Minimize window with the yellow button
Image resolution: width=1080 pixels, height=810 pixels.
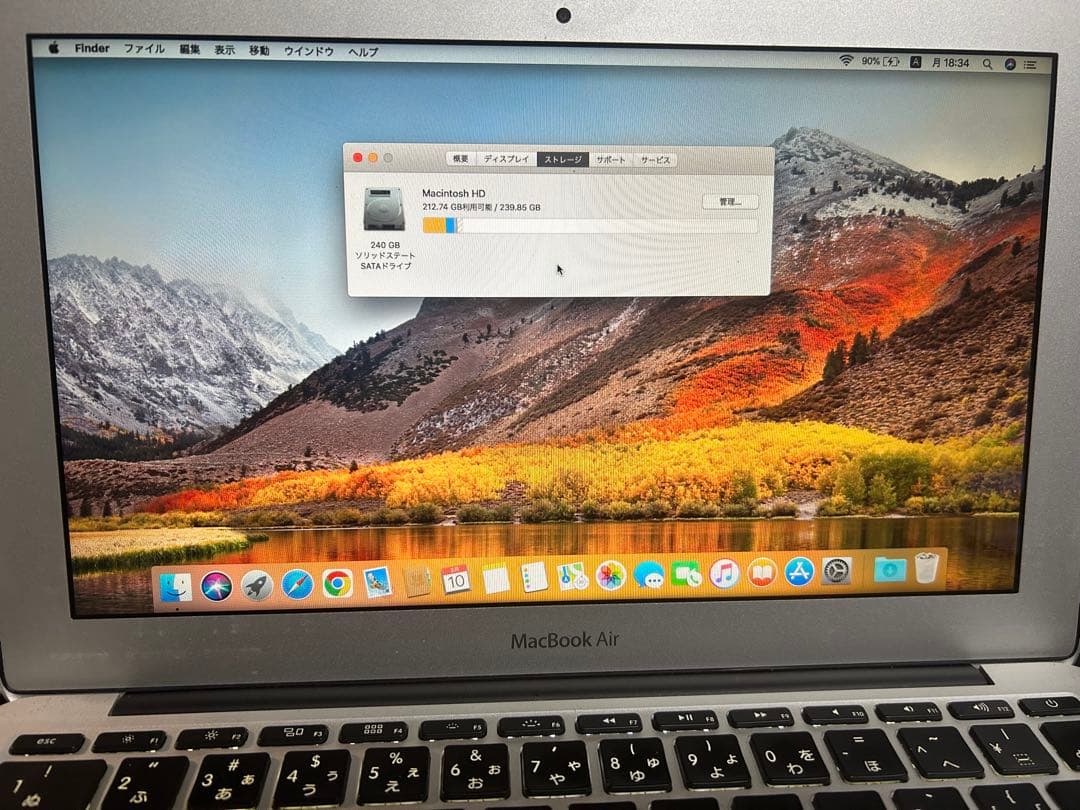pos(373,158)
